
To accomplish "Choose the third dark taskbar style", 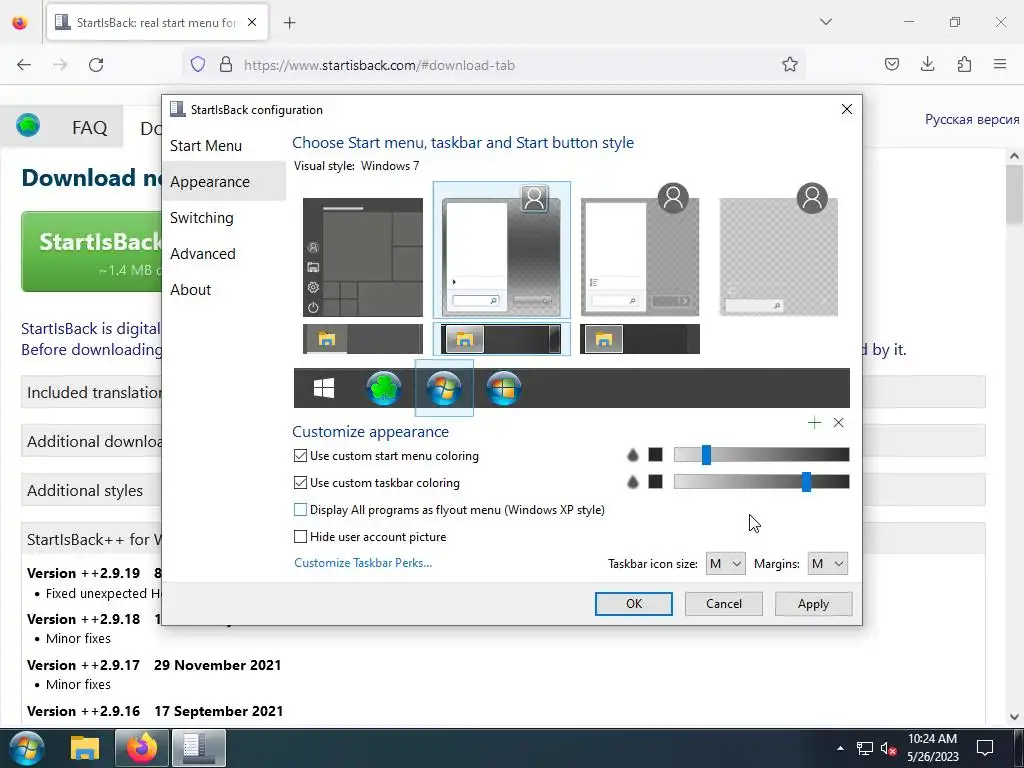I will click(x=640, y=339).
